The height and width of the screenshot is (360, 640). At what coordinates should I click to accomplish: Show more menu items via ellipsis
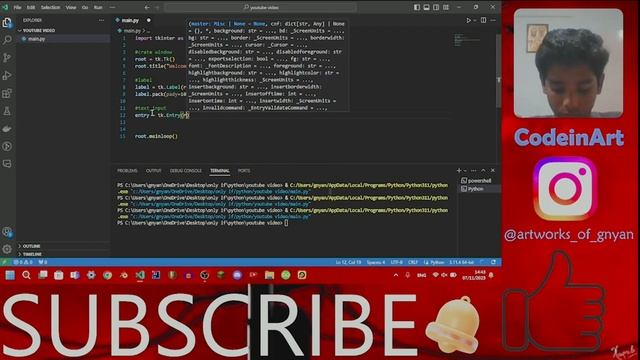[x=112, y=7]
